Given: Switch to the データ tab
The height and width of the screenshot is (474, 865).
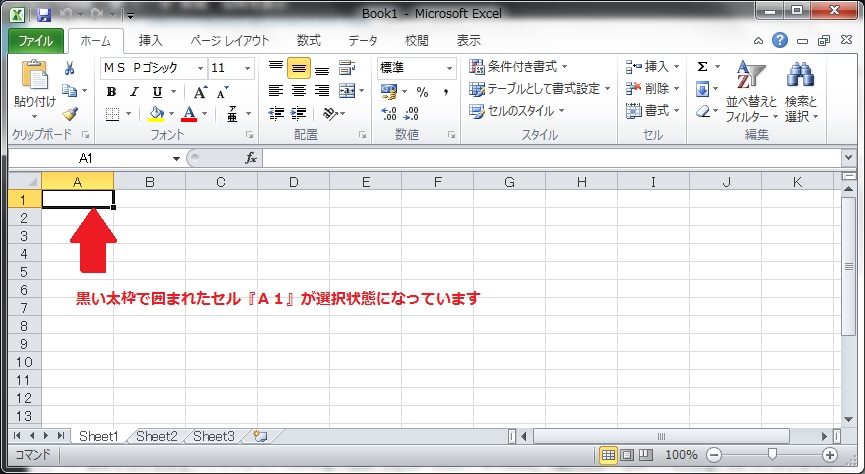Looking at the screenshot, I should [x=363, y=41].
